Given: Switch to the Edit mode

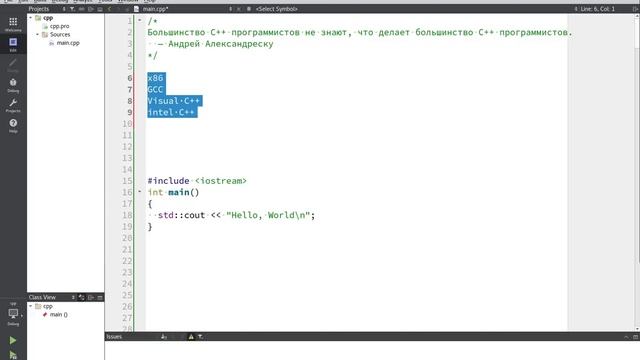Looking at the screenshot, I should 13,44.
